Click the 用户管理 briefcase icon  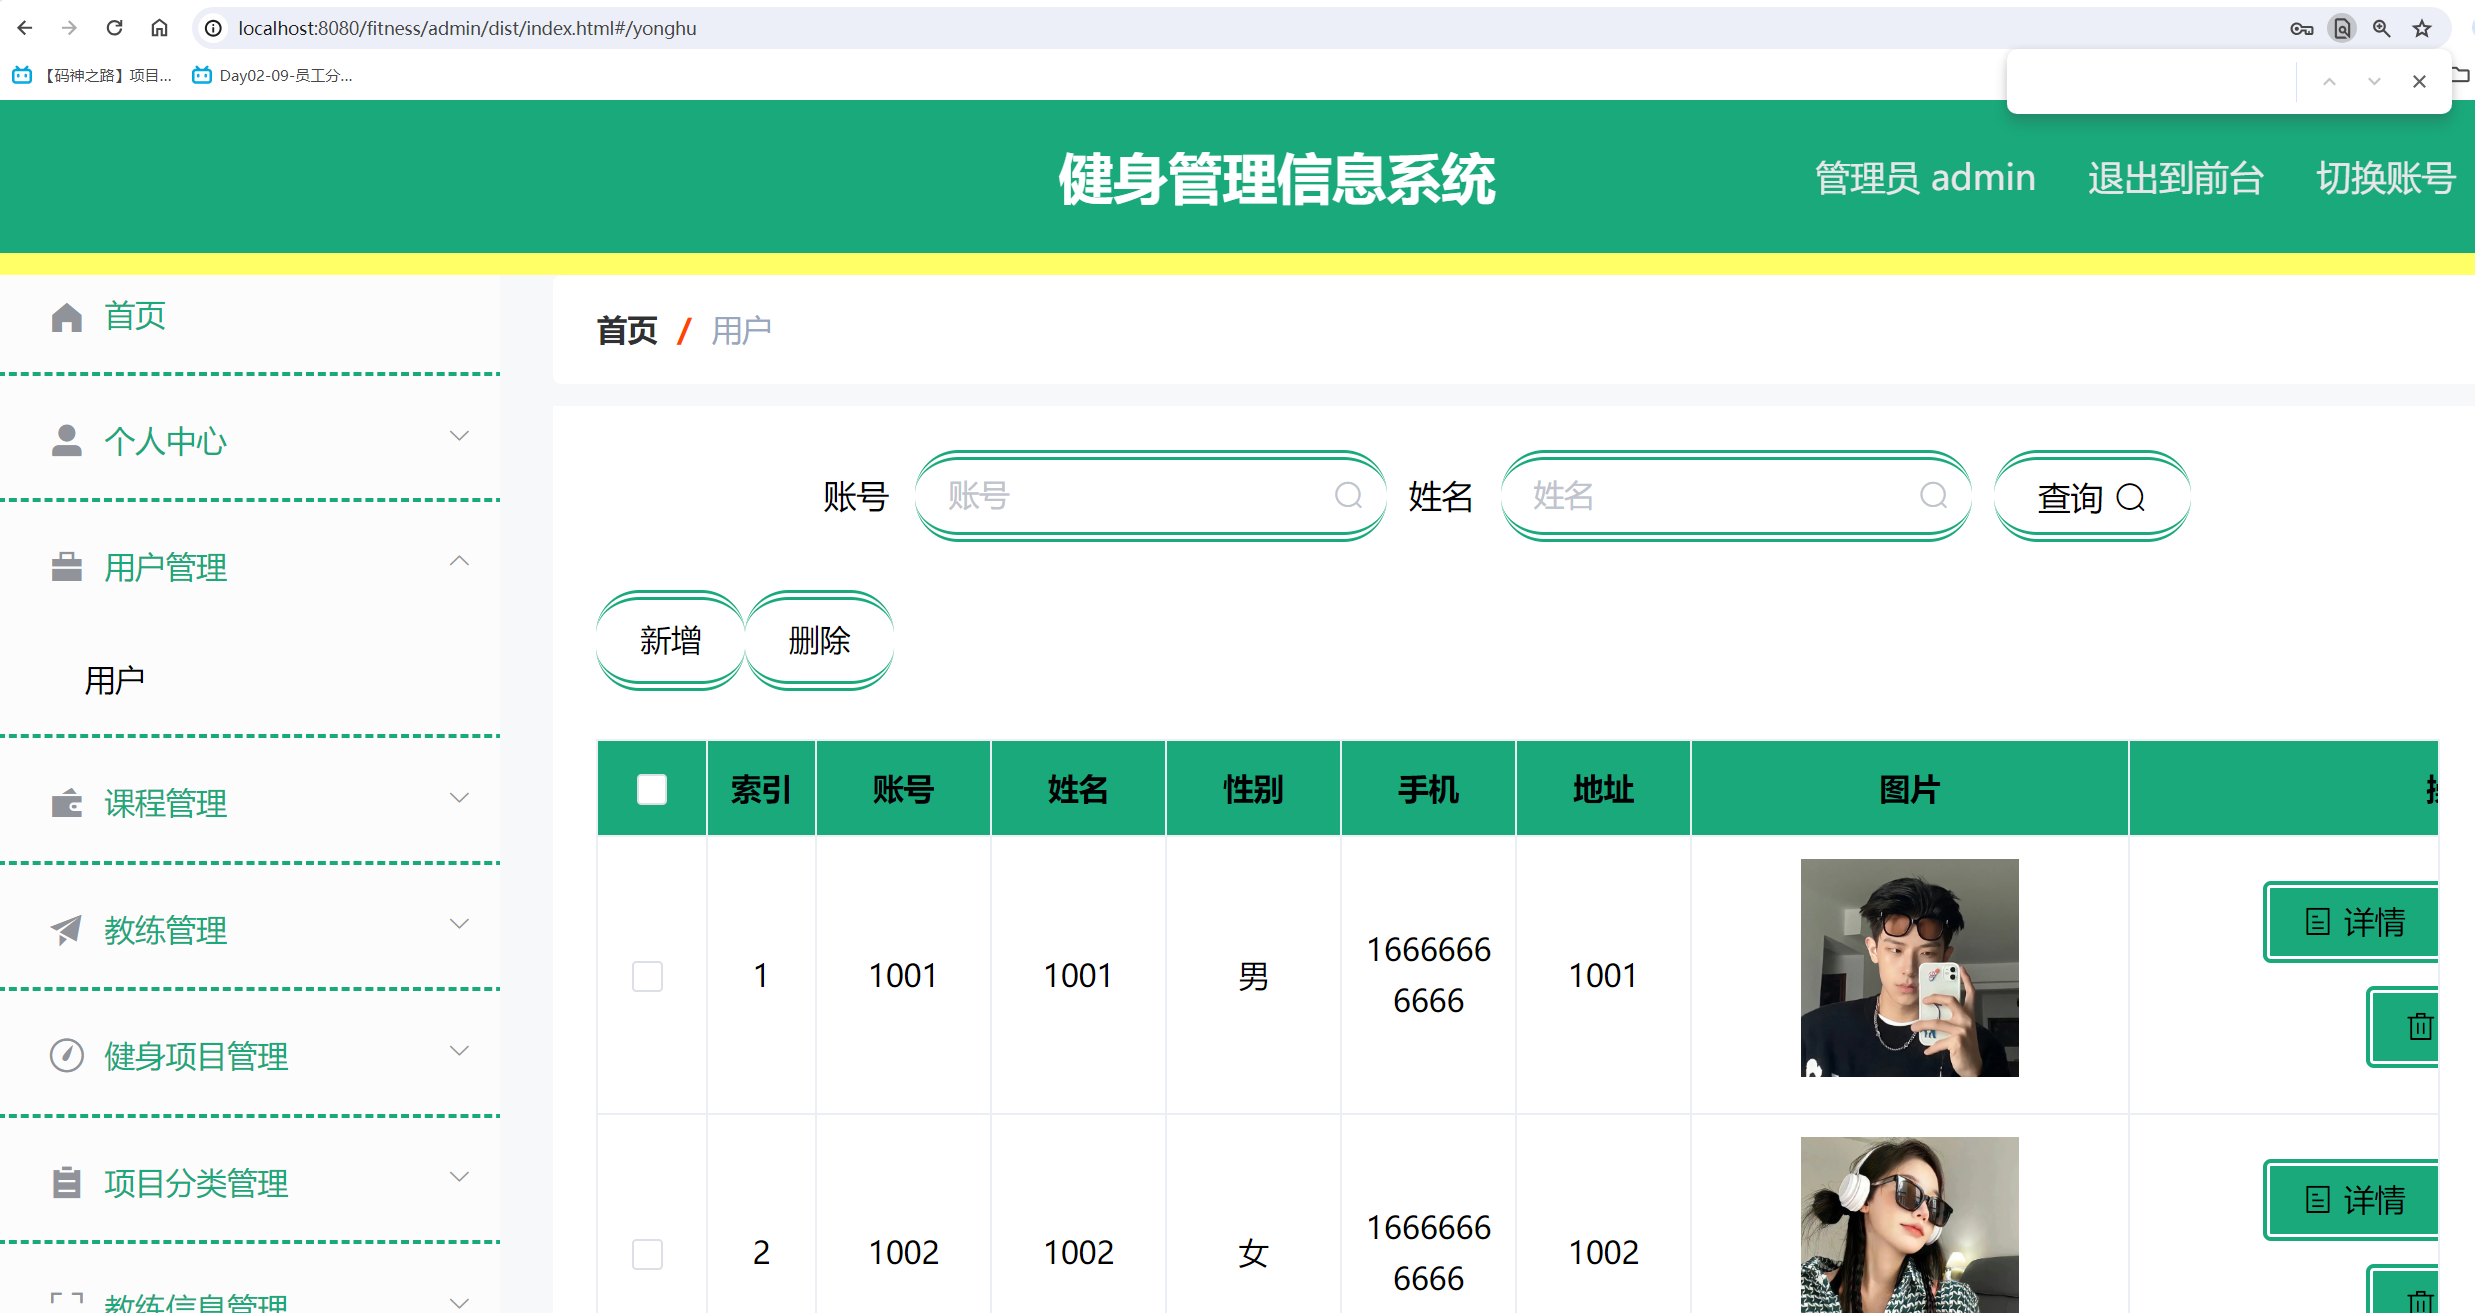(66, 566)
